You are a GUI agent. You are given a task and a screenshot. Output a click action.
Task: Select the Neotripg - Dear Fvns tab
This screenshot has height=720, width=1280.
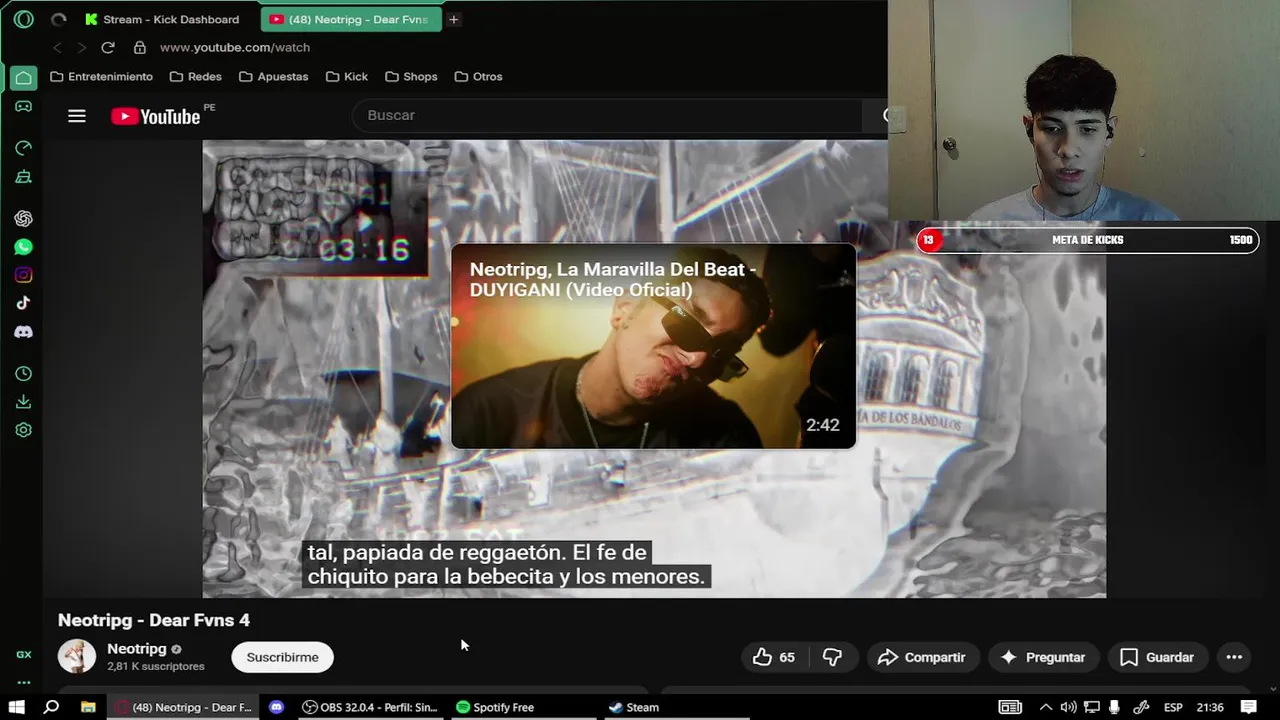pos(350,19)
